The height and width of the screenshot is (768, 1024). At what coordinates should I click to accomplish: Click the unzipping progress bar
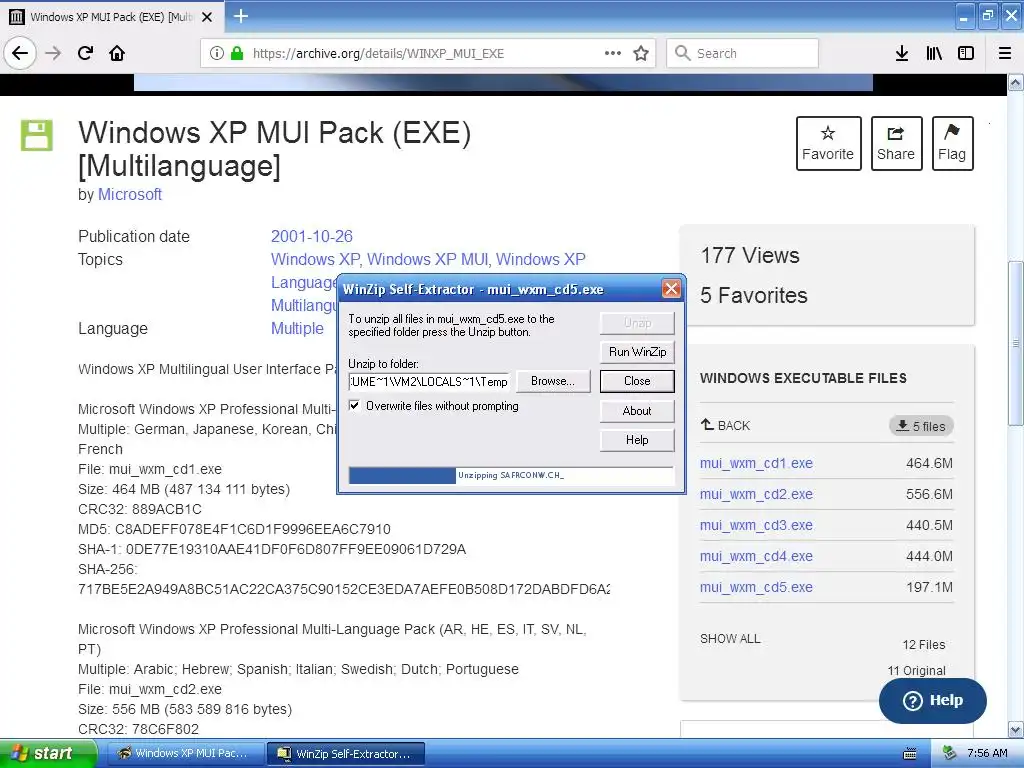(x=511, y=475)
